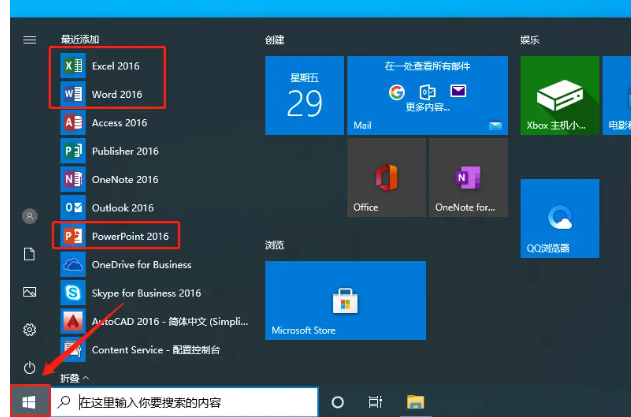Click envelope icon in Mail tile

(458, 91)
